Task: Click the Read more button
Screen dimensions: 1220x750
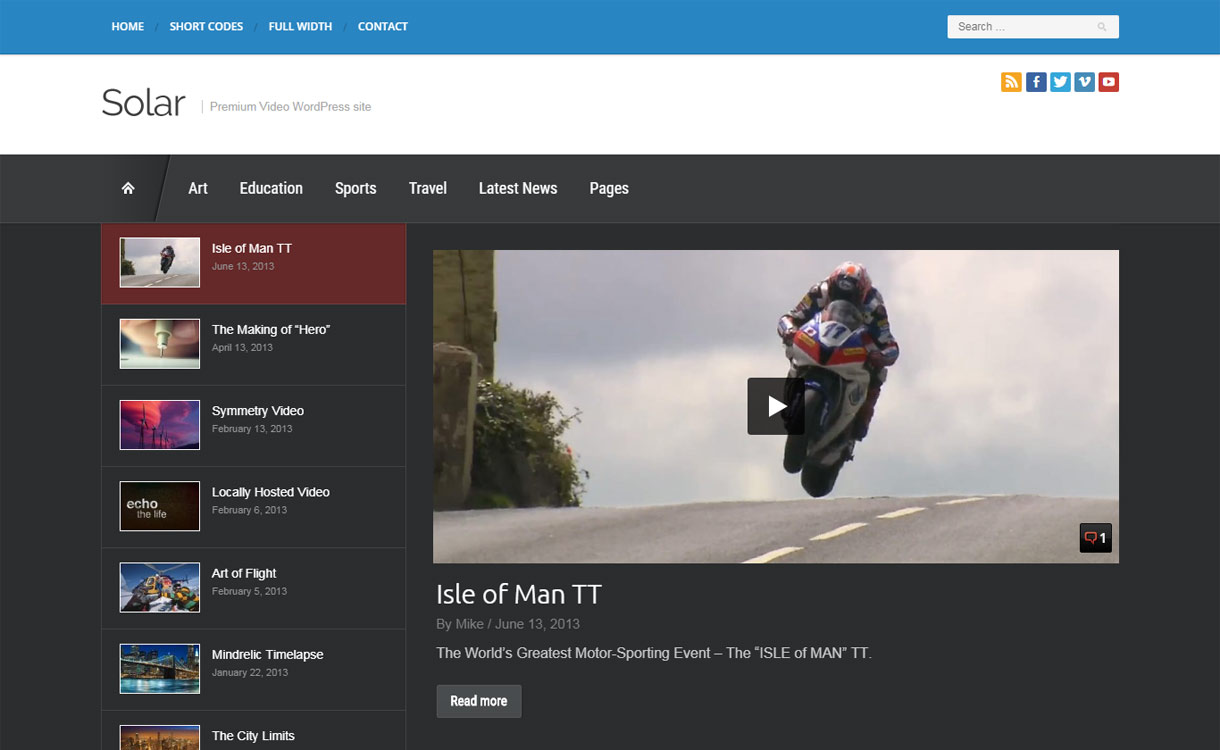Action: (x=478, y=701)
